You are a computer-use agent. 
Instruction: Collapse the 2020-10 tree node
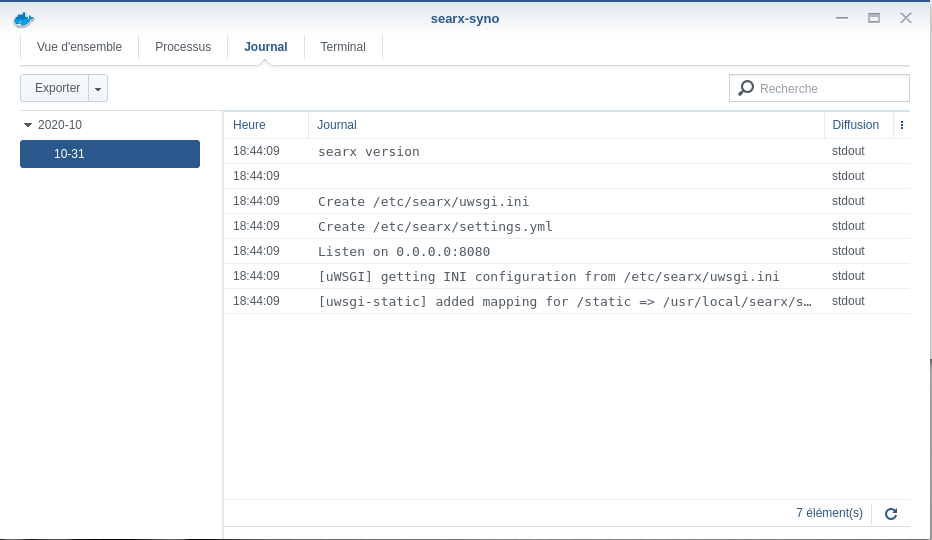pyautogui.click(x=28, y=125)
